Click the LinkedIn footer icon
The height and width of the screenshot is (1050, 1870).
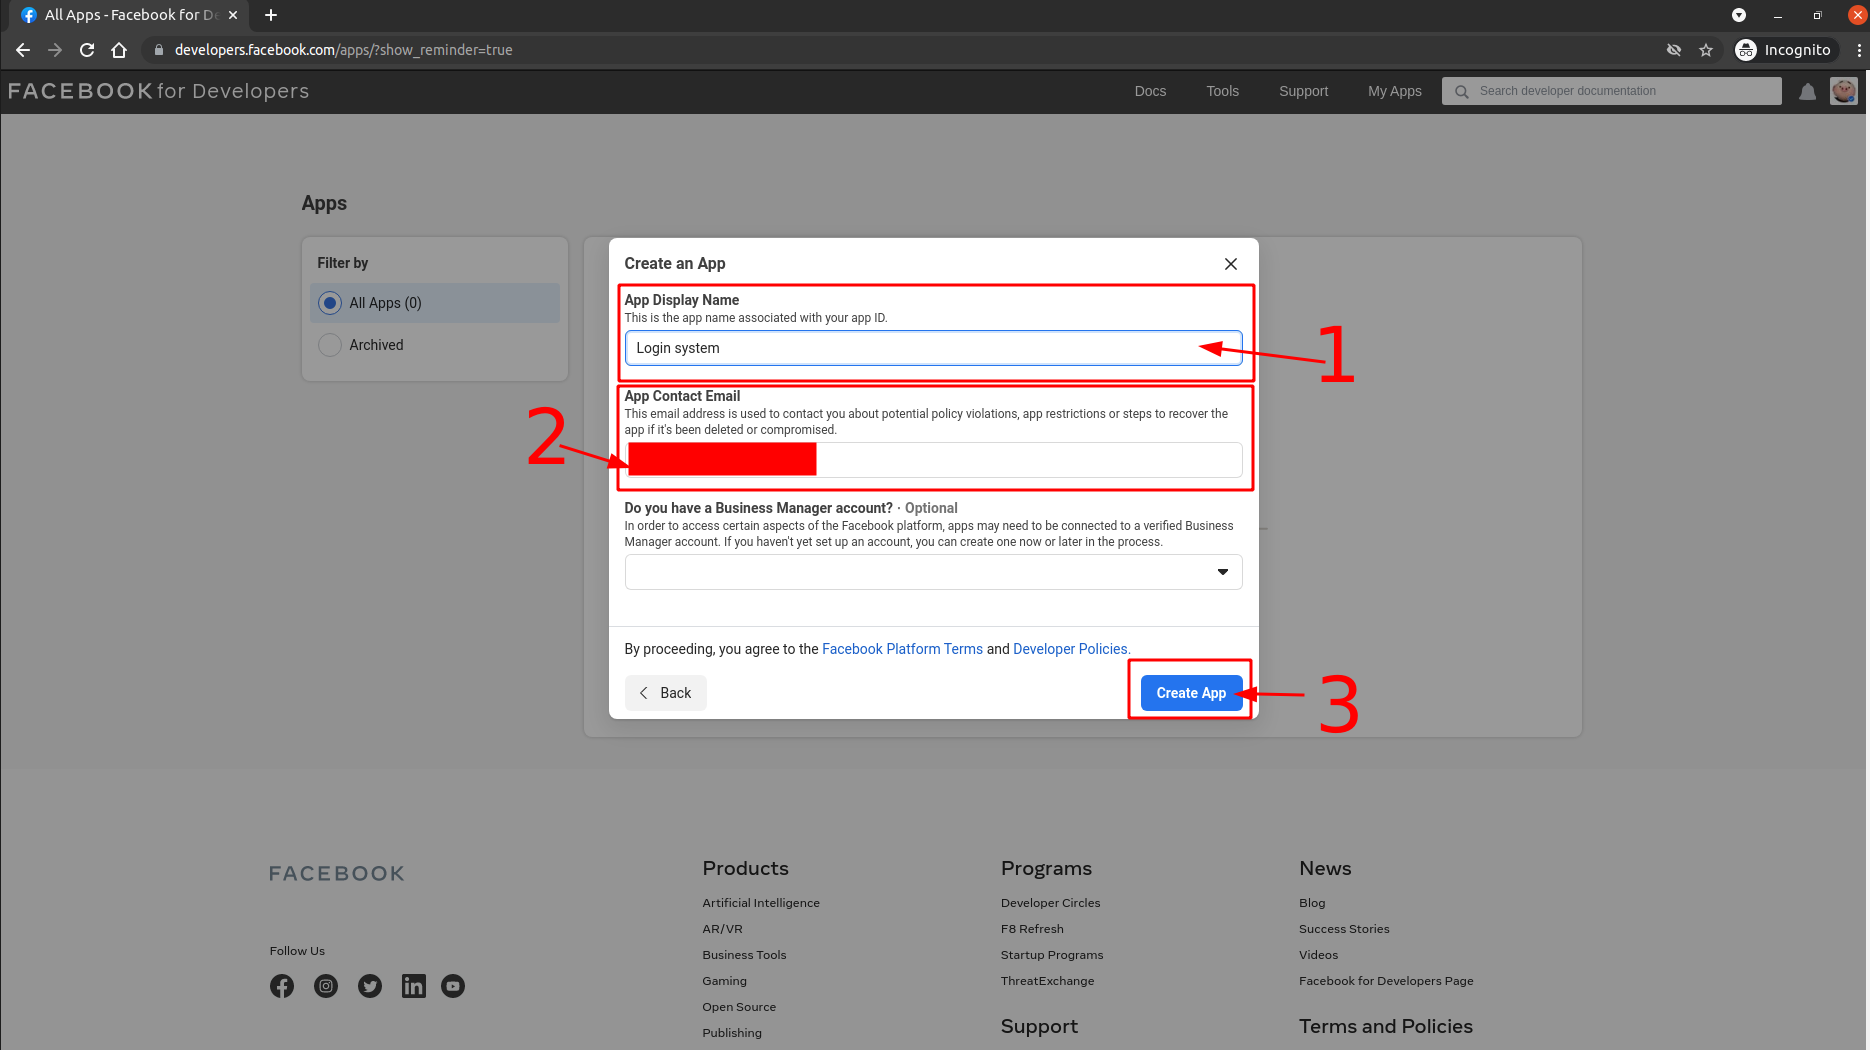[x=413, y=986]
